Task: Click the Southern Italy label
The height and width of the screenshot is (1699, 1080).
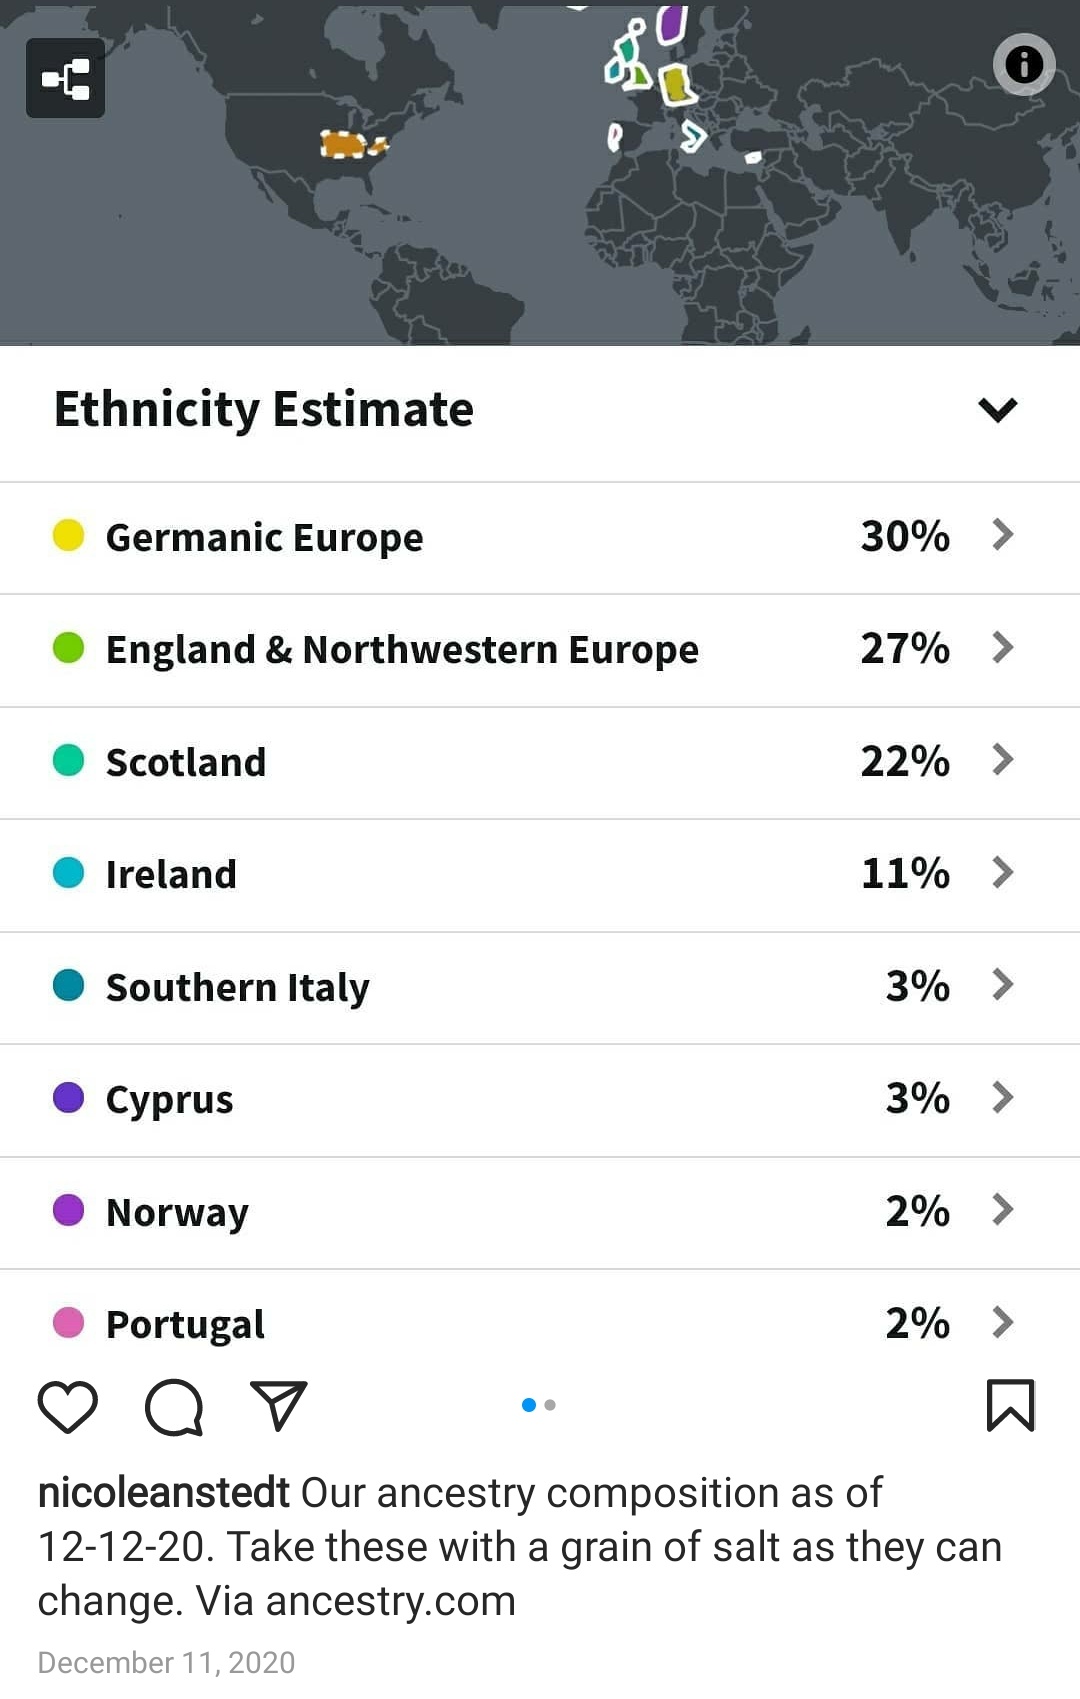Action: pyautogui.click(x=238, y=988)
